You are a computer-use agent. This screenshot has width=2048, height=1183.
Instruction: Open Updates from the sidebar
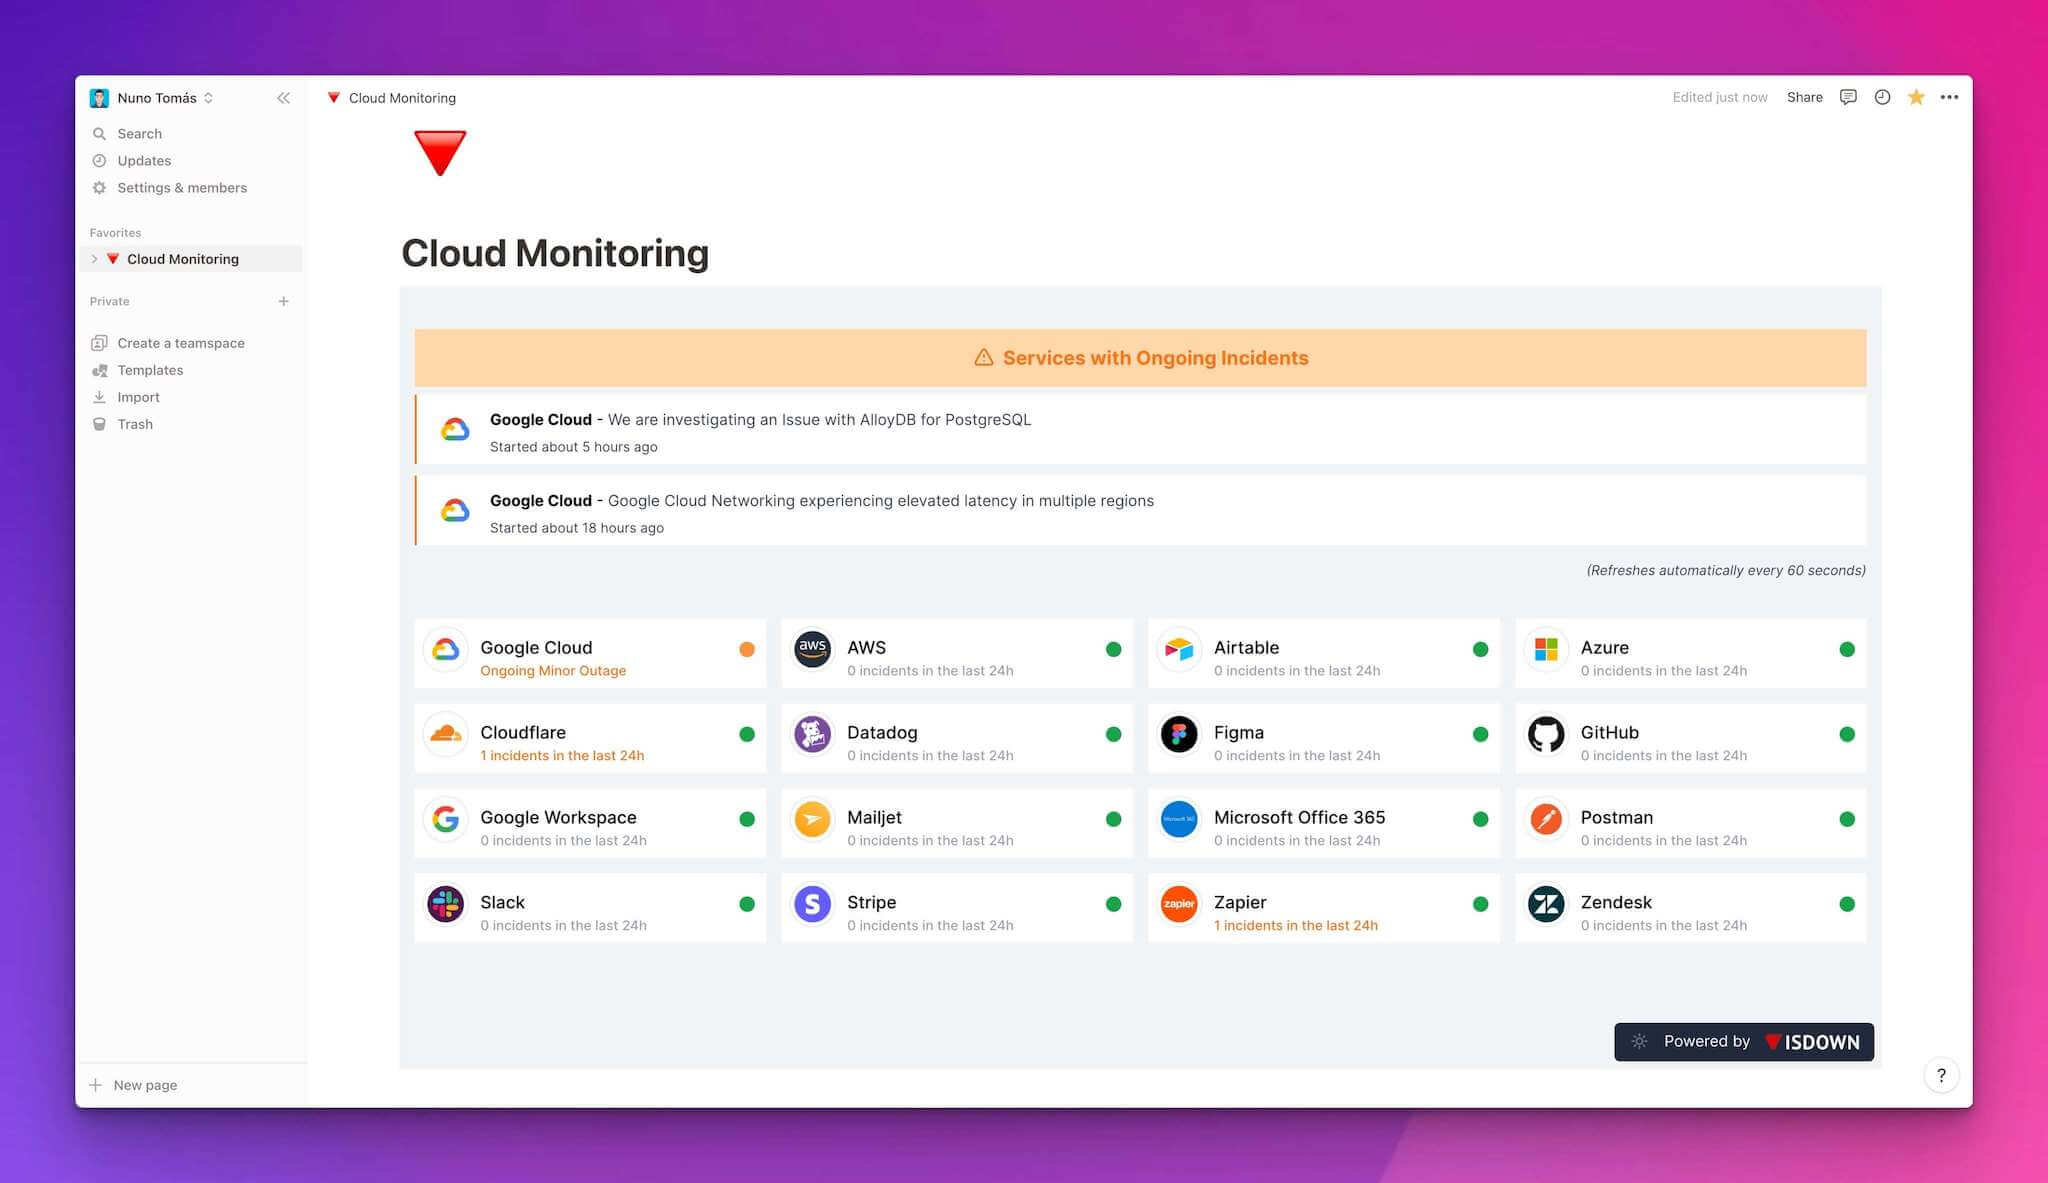144,160
